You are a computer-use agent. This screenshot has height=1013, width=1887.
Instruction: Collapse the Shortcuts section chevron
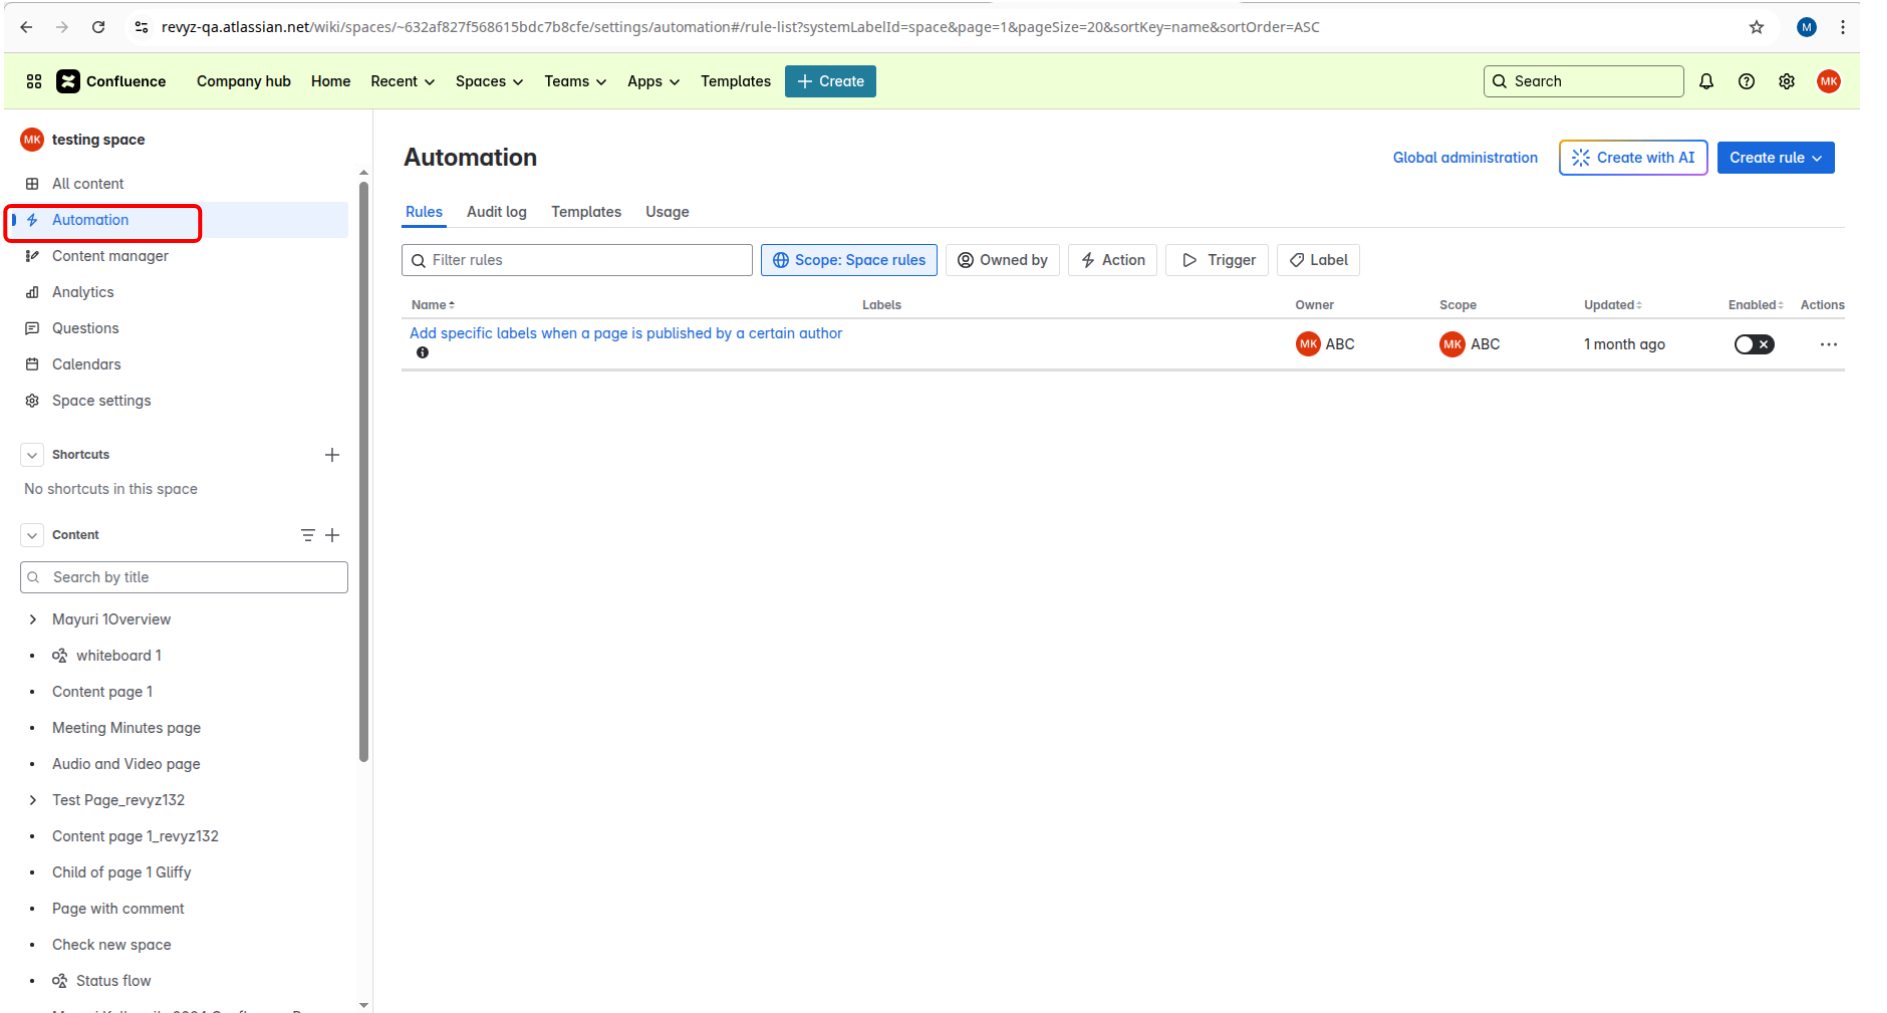pos(31,454)
